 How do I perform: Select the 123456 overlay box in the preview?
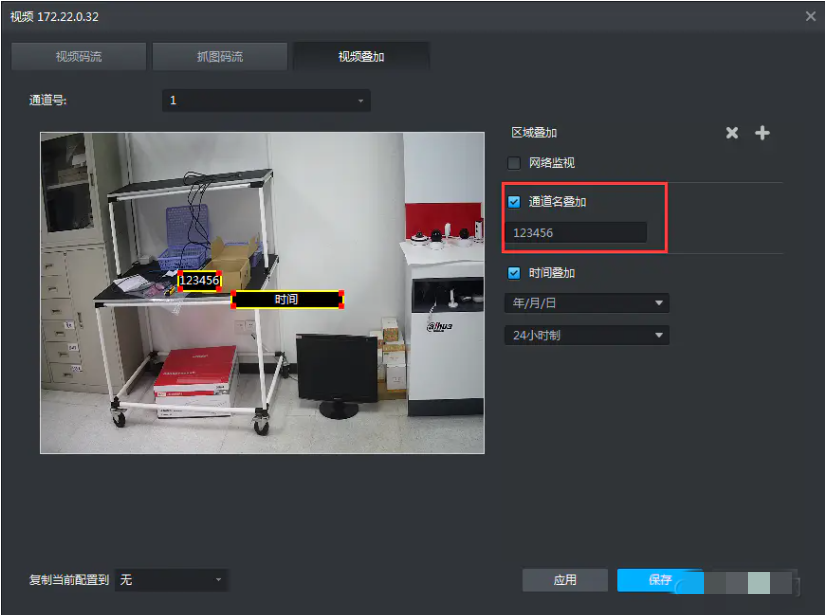(200, 281)
